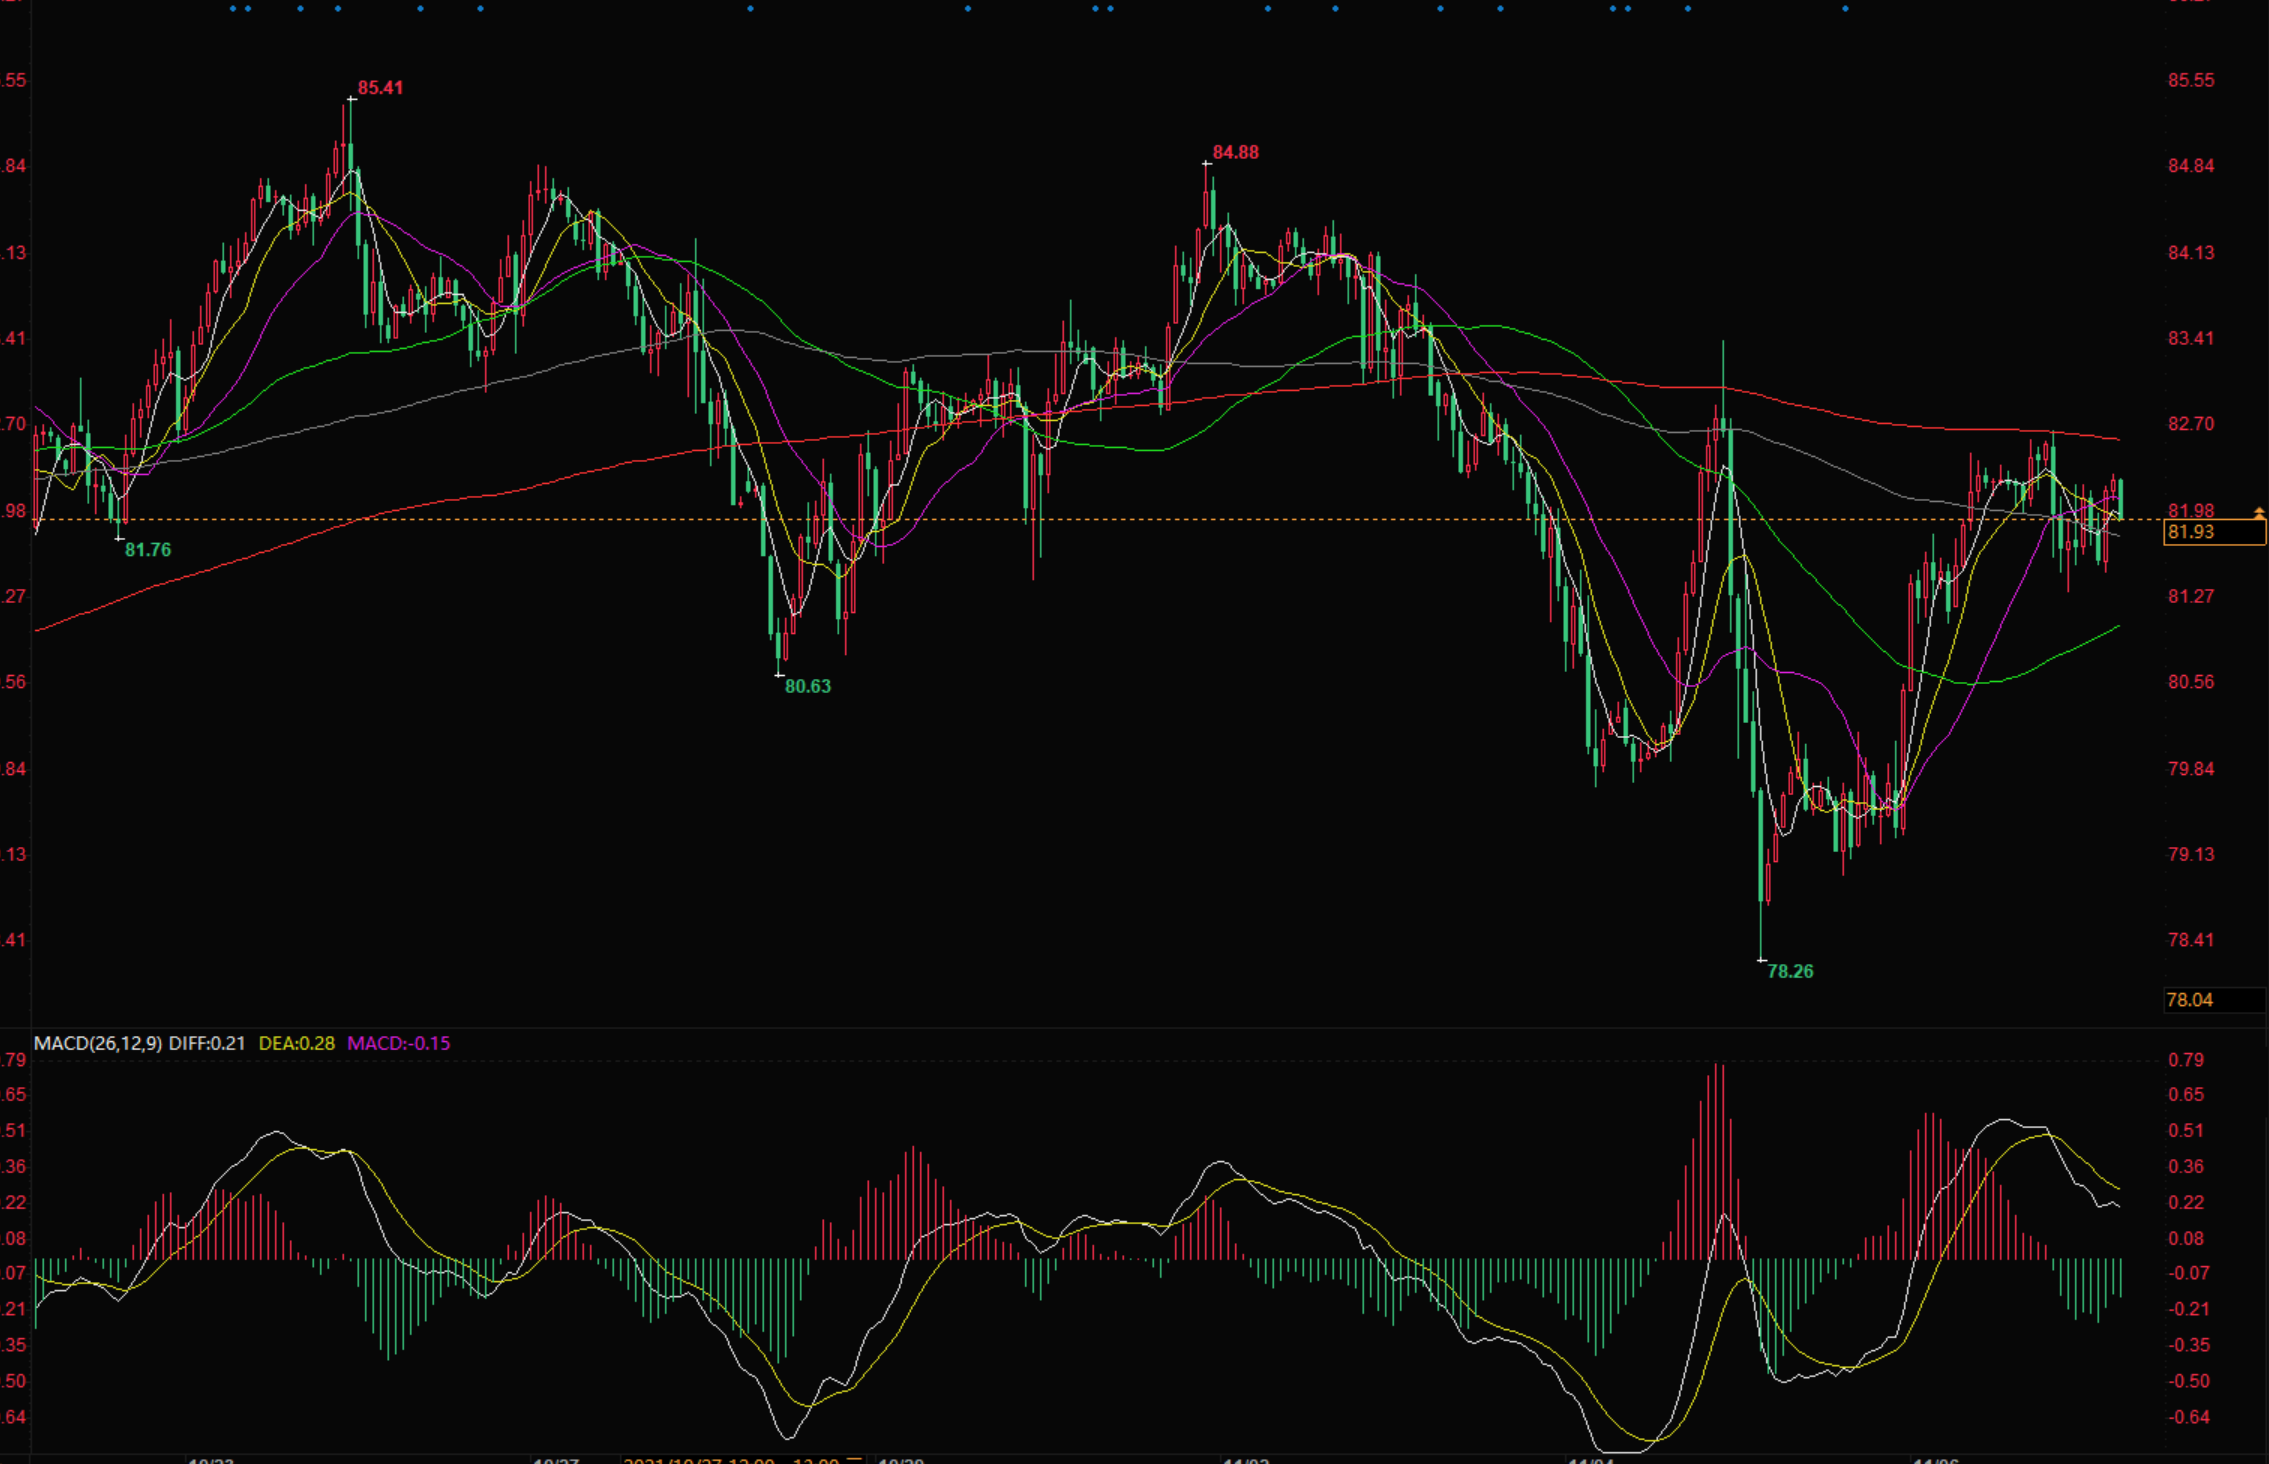Select the yellow DEA:0.28 label
The width and height of the screenshot is (2269, 1464).
[296, 1043]
